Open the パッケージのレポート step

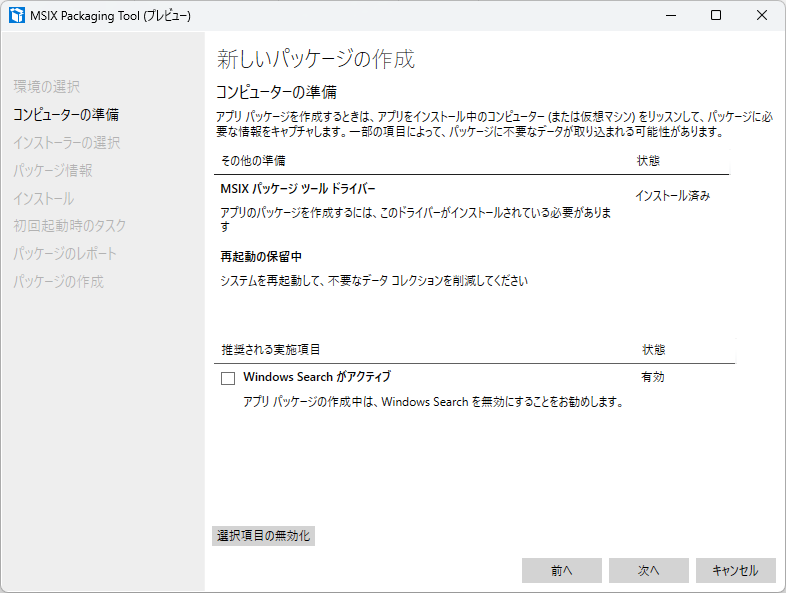tap(65, 254)
